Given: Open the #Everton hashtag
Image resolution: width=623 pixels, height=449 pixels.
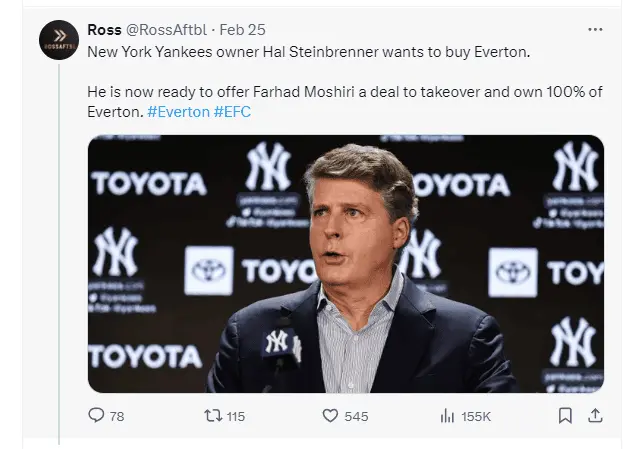Looking at the screenshot, I should 178,111.
